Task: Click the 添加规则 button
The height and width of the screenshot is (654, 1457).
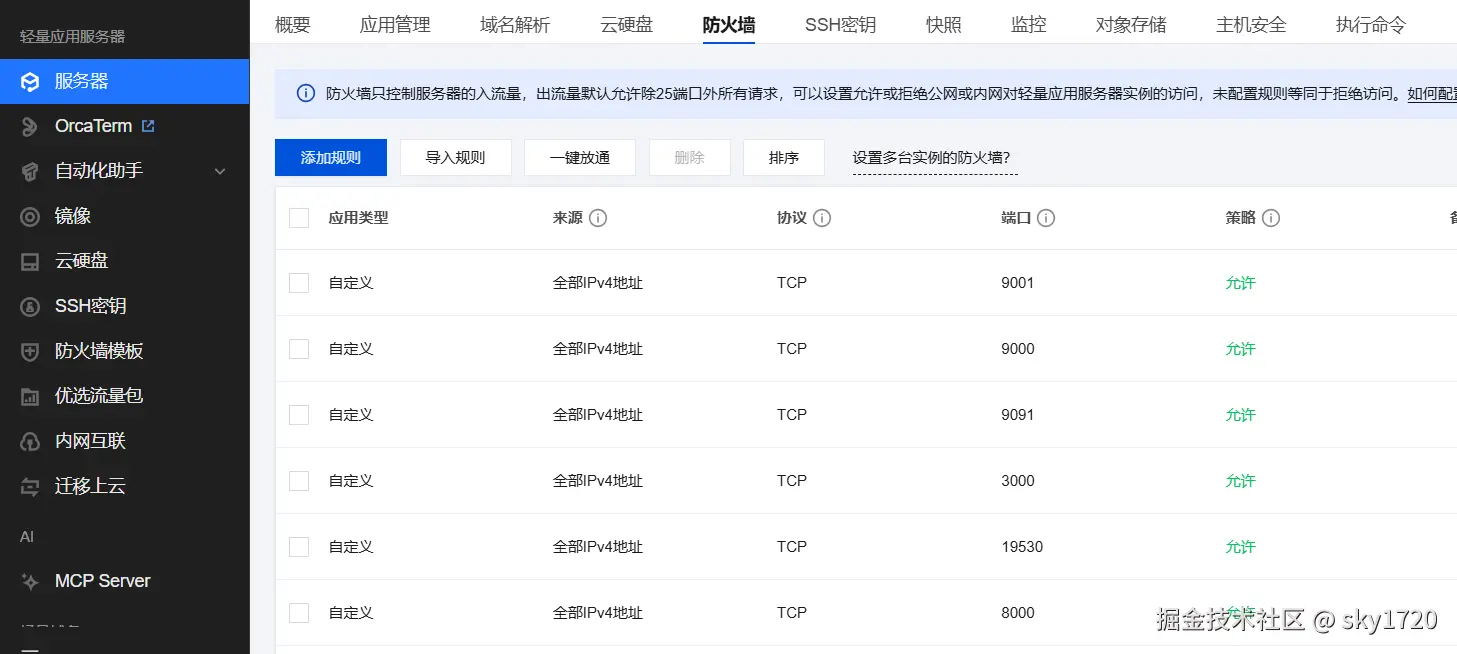Action: (330, 158)
